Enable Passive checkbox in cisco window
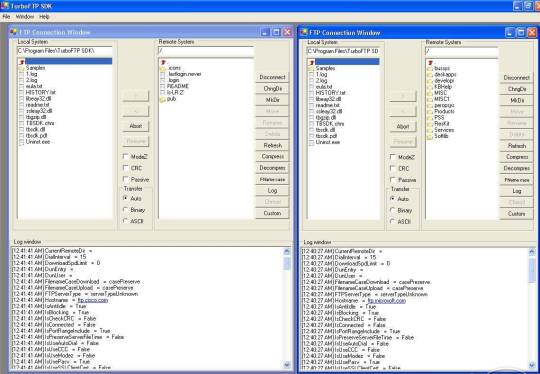This screenshot has width=540, height=374. 126,179
